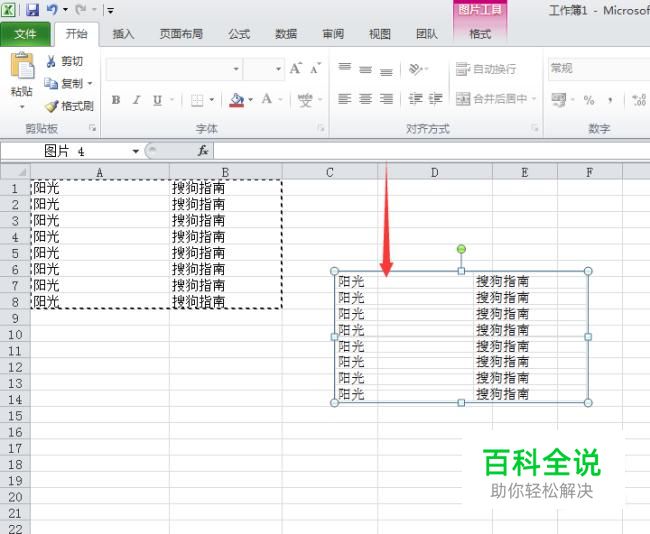
Task: Set middle vertical alignment
Action: coord(365,69)
